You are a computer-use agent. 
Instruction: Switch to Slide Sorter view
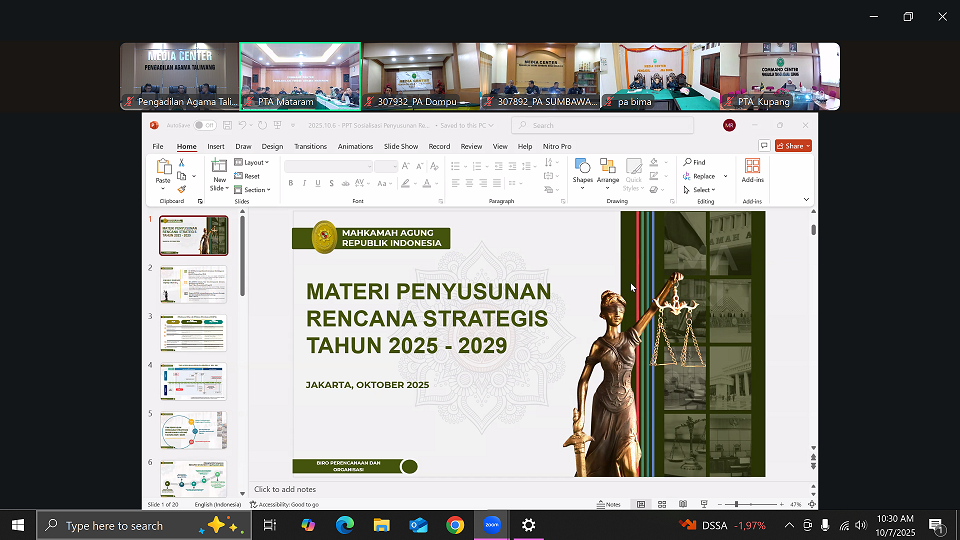tap(661, 504)
